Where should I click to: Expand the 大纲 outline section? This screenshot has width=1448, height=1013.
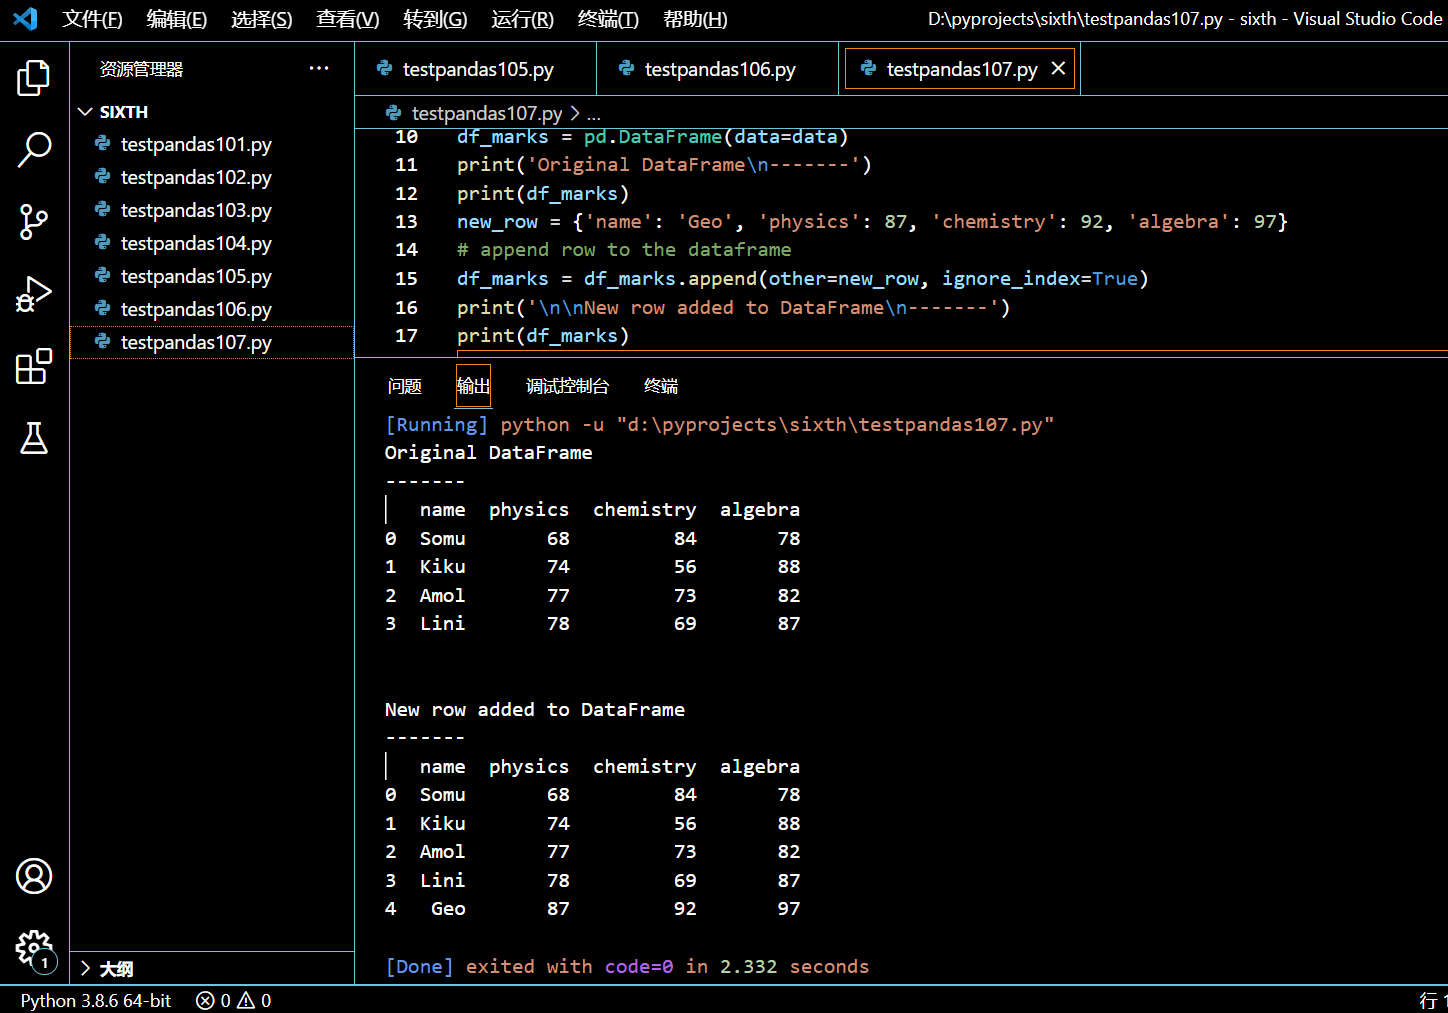(85, 968)
